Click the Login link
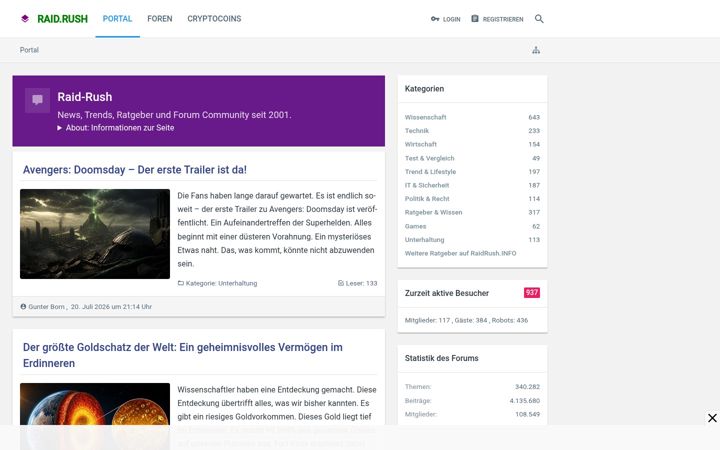 (451, 19)
